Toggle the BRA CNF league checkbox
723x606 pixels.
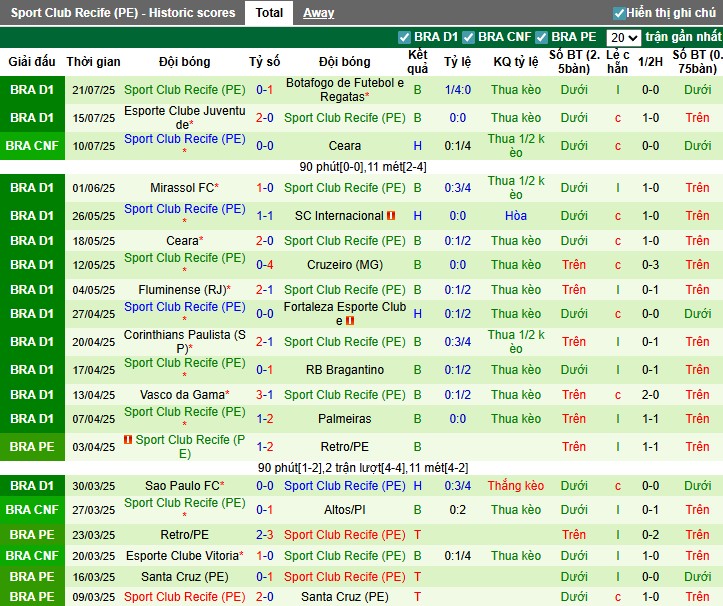coord(468,37)
